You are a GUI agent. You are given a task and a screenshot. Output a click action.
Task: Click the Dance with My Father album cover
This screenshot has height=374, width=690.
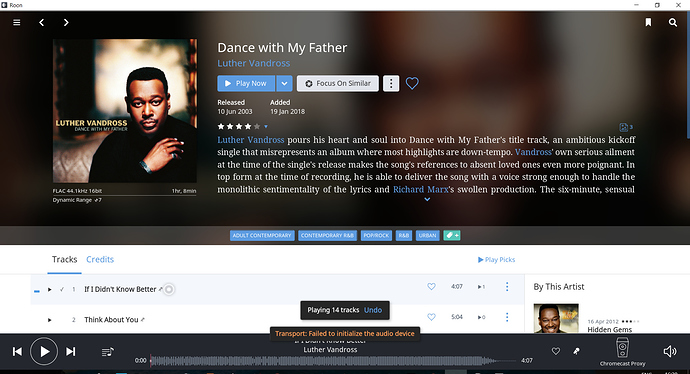pyautogui.click(x=125, y=111)
